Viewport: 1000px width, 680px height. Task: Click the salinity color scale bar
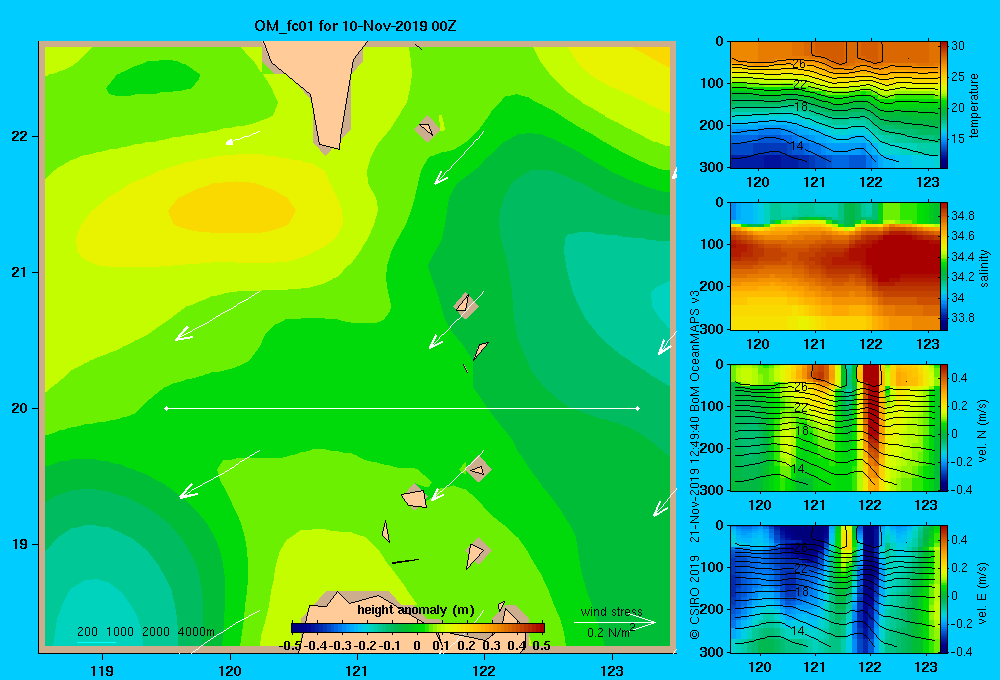point(944,266)
